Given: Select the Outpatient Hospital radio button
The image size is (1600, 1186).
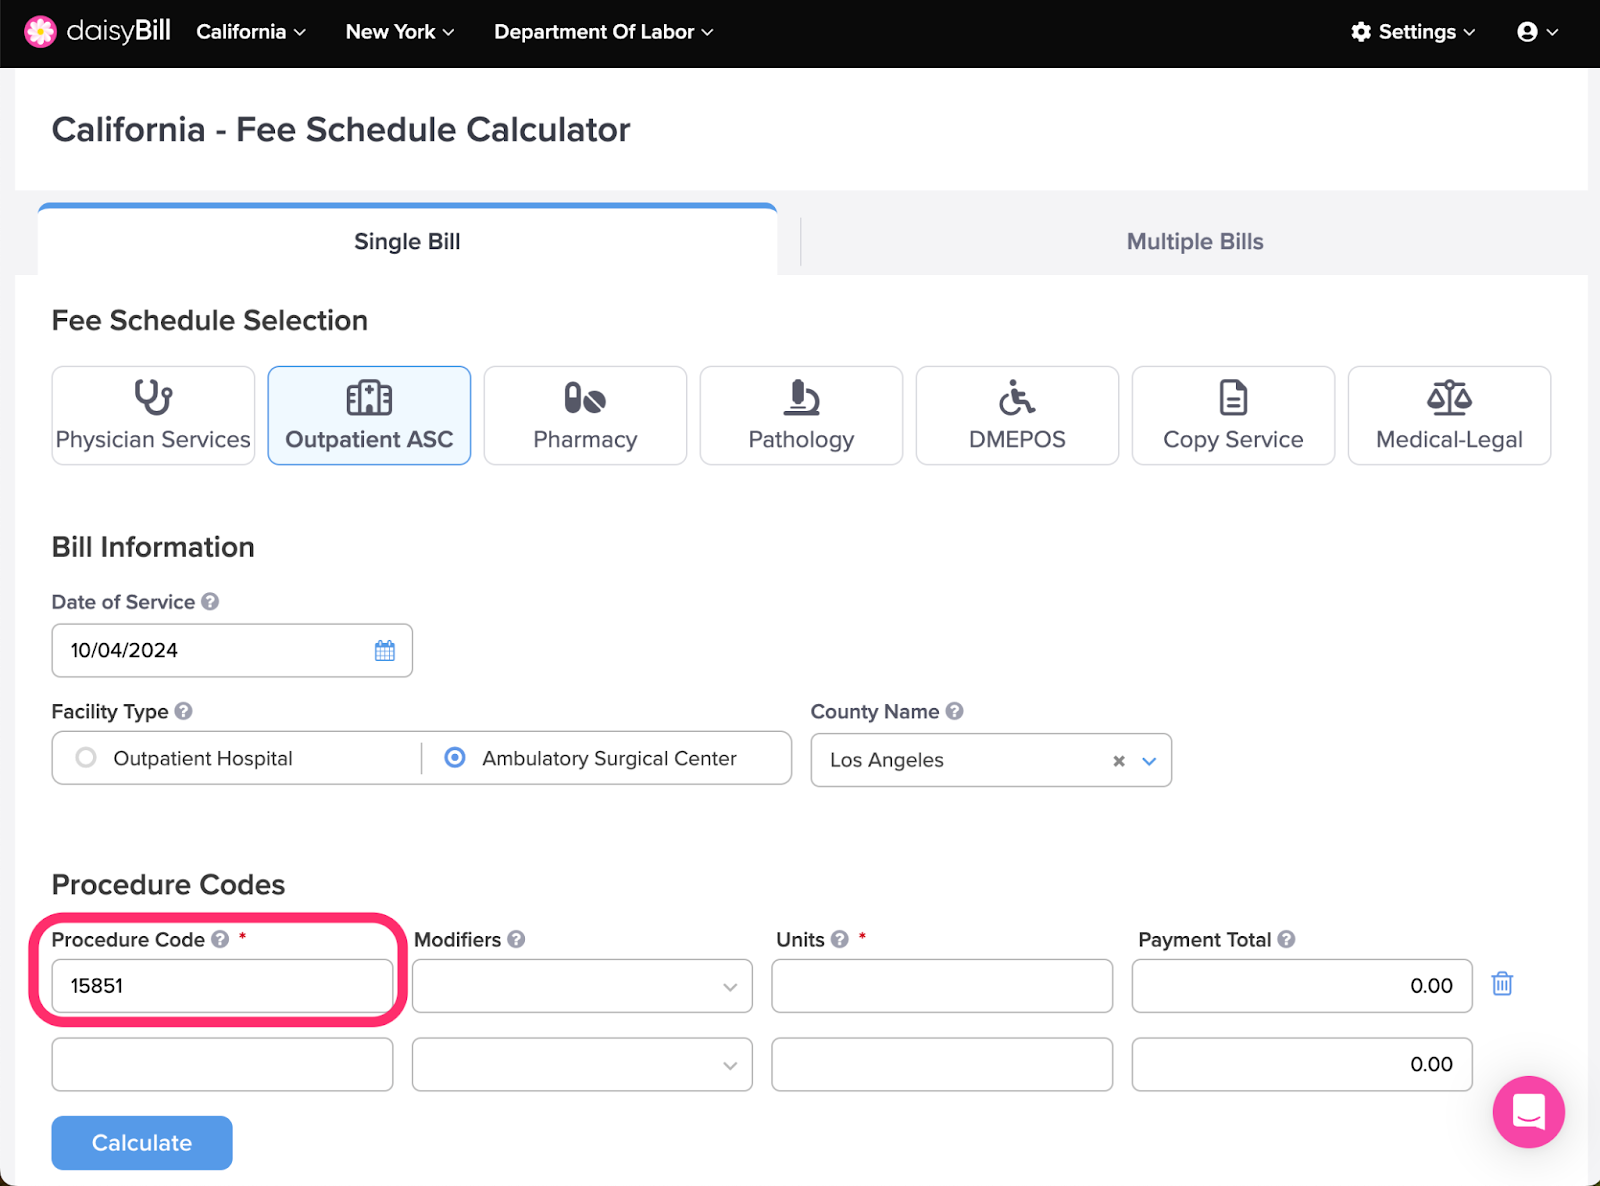Looking at the screenshot, I should pyautogui.click(x=86, y=758).
